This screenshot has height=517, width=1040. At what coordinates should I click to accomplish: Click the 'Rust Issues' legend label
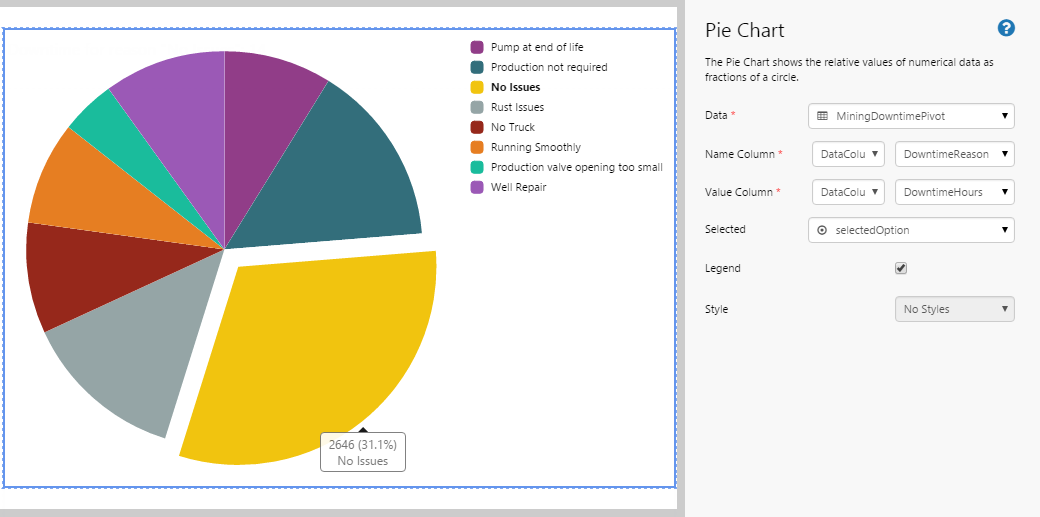[517, 107]
